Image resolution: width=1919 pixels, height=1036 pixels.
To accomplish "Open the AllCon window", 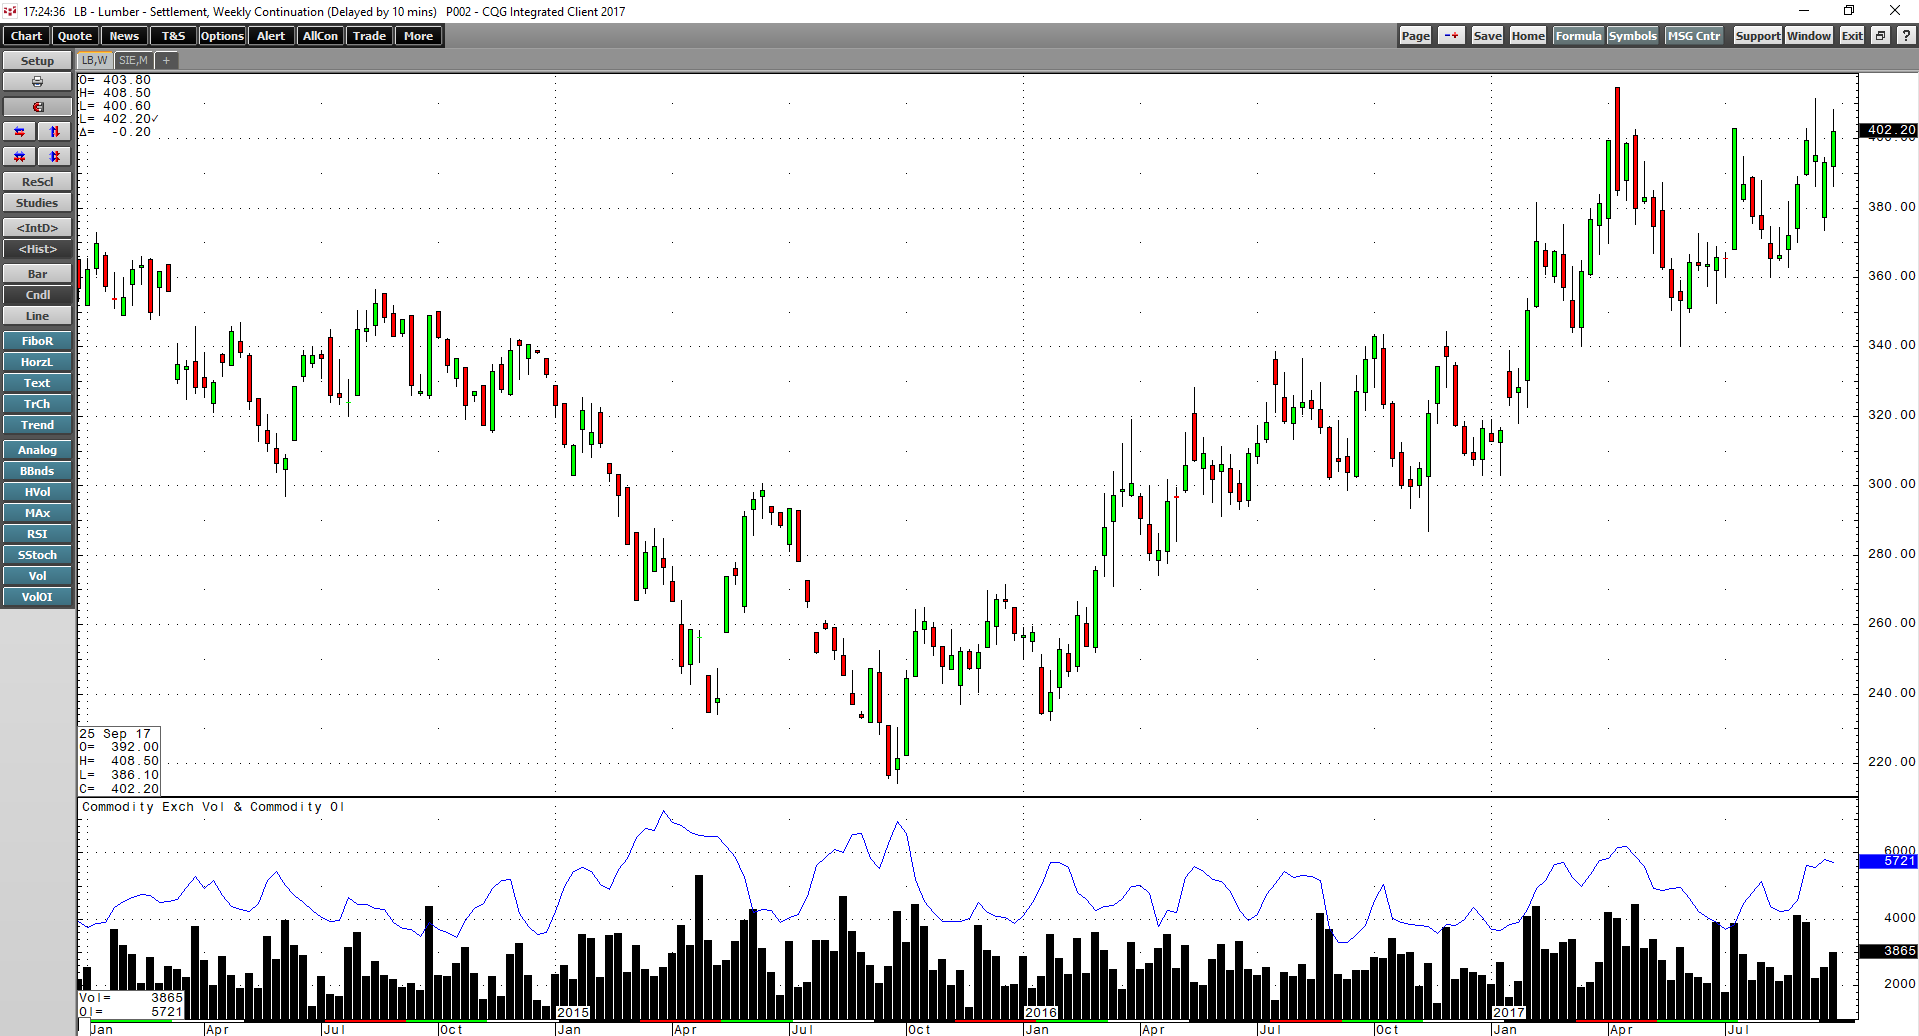I will pos(320,36).
